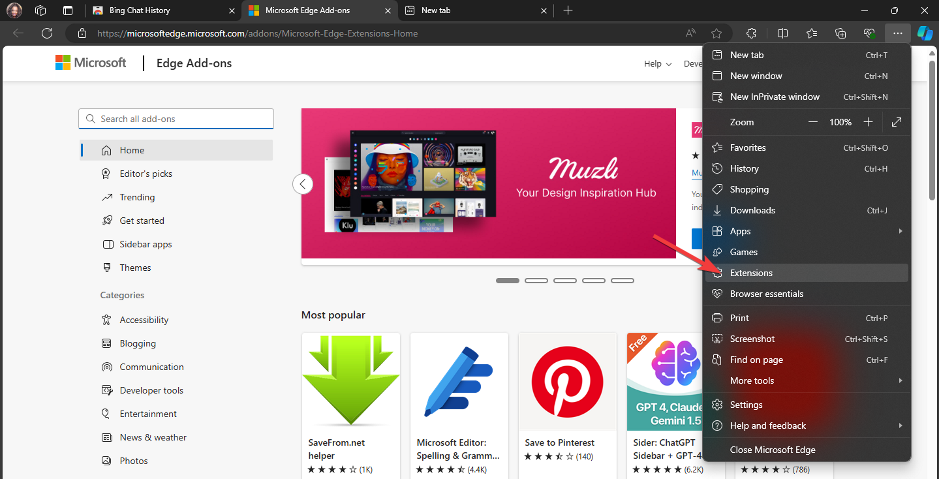Image resolution: width=939 pixels, height=479 pixels.
Task: Close the Microsoft Edge Add-ons tab
Action: click(x=388, y=10)
